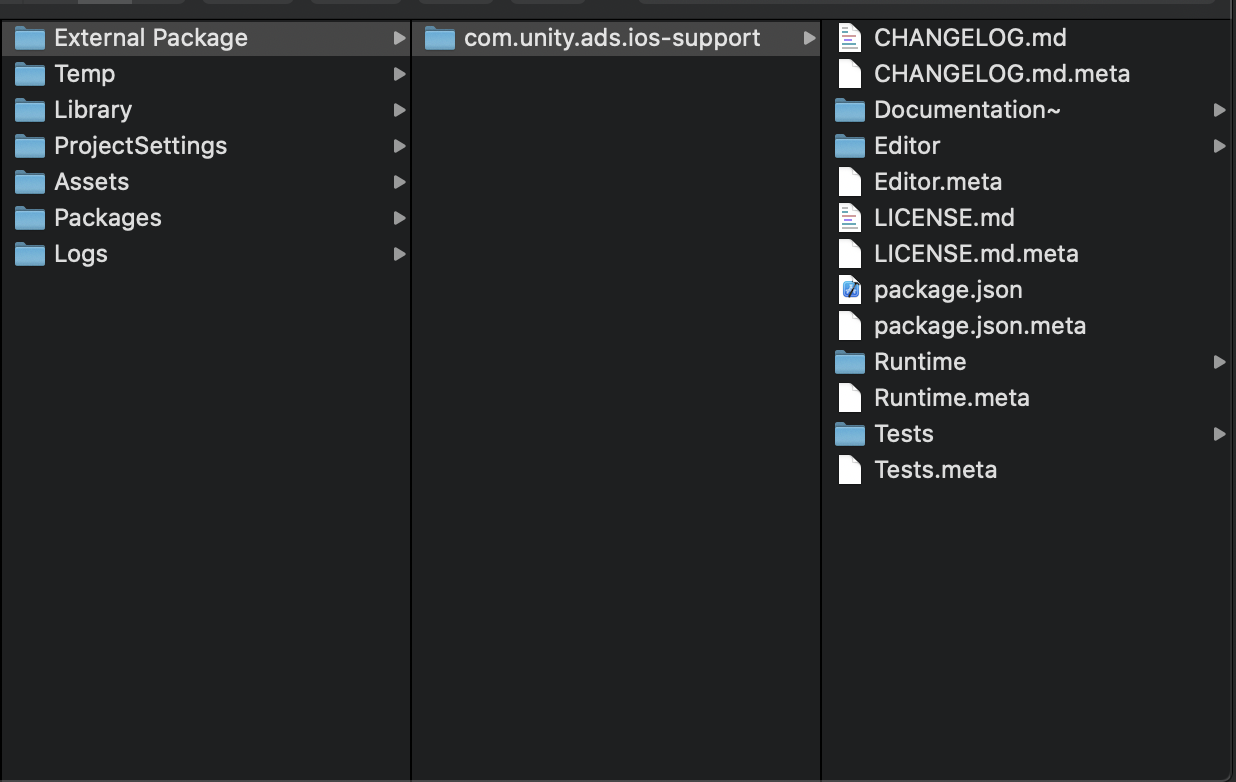Select the "Library" folder name
Screen dimensions: 1236x782
coord(93,110)
